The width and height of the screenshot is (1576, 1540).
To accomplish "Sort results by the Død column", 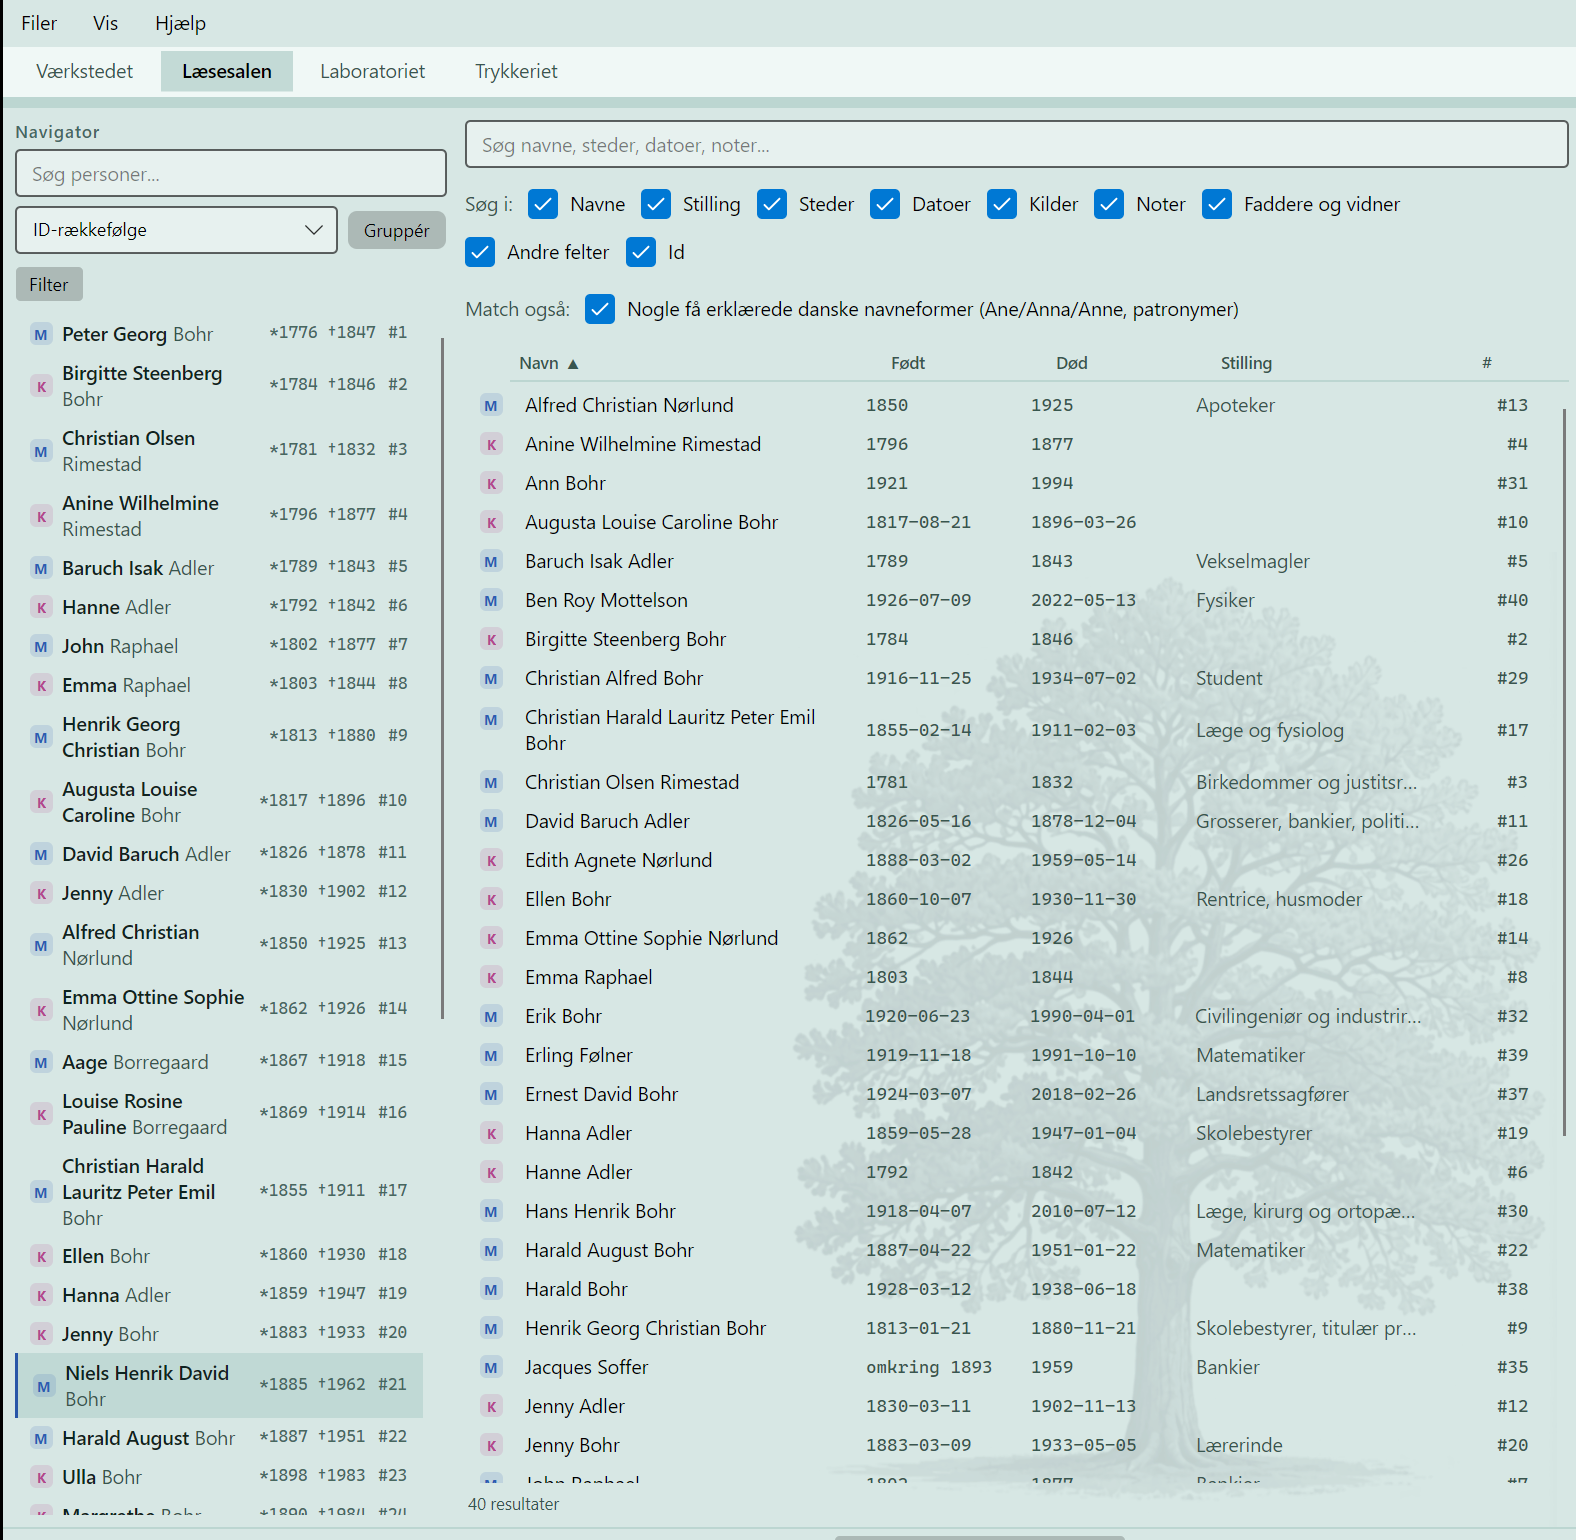I will pos(1072,363).
